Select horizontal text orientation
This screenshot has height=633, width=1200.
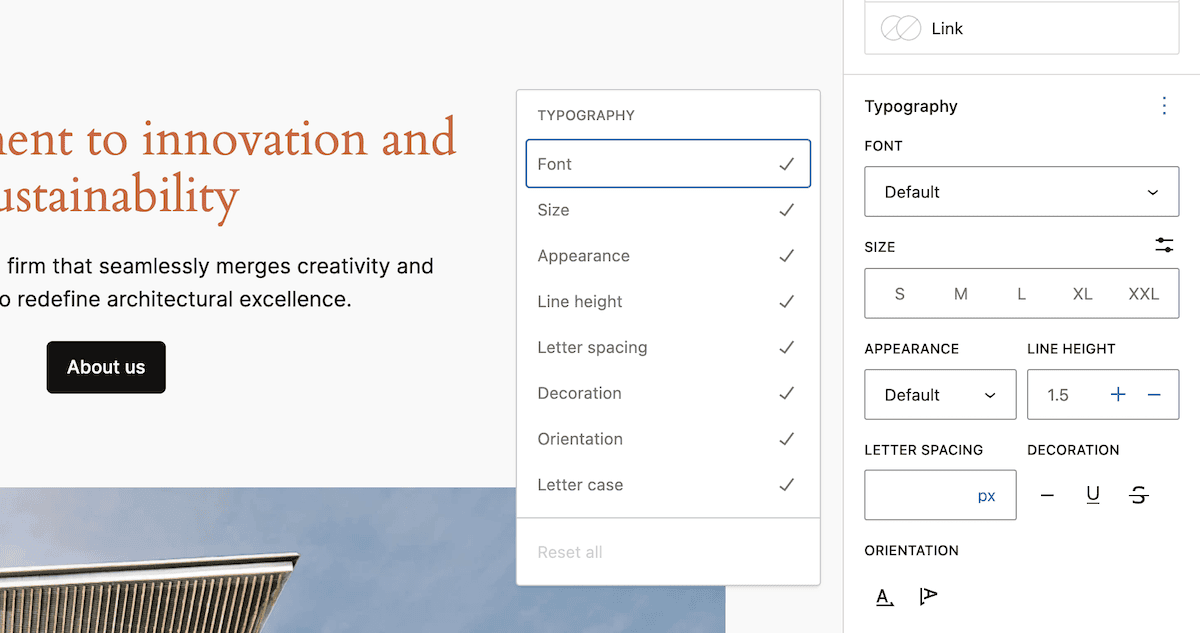(884, 595)
